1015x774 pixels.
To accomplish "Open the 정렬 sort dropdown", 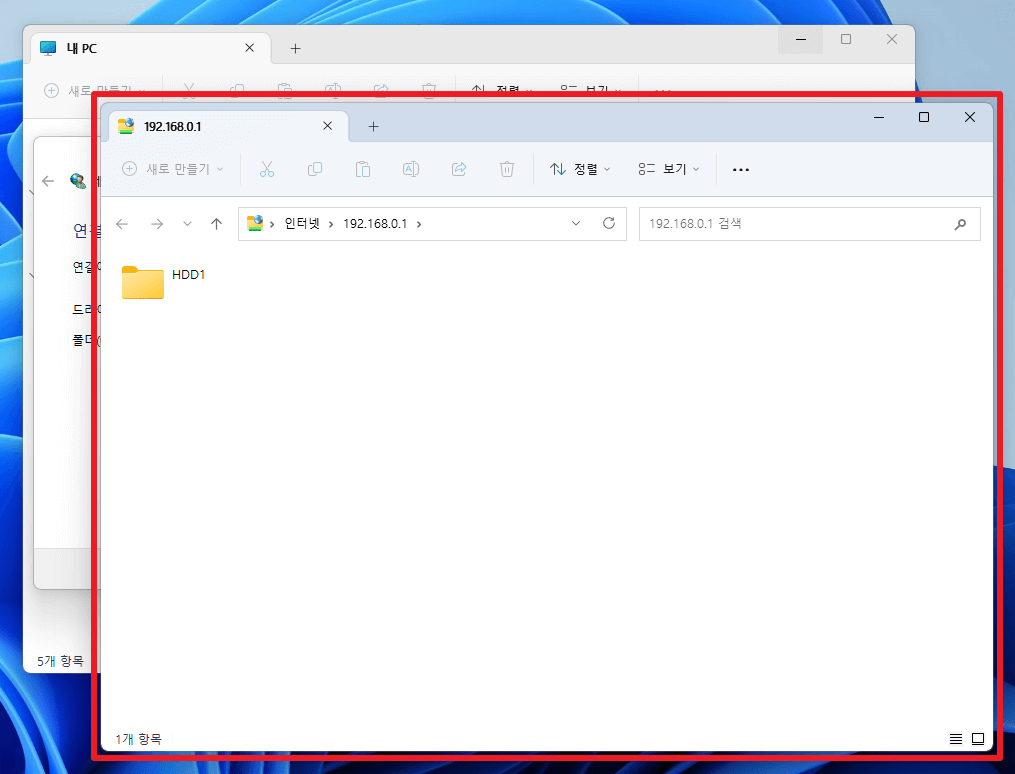I will pos(580,168).
